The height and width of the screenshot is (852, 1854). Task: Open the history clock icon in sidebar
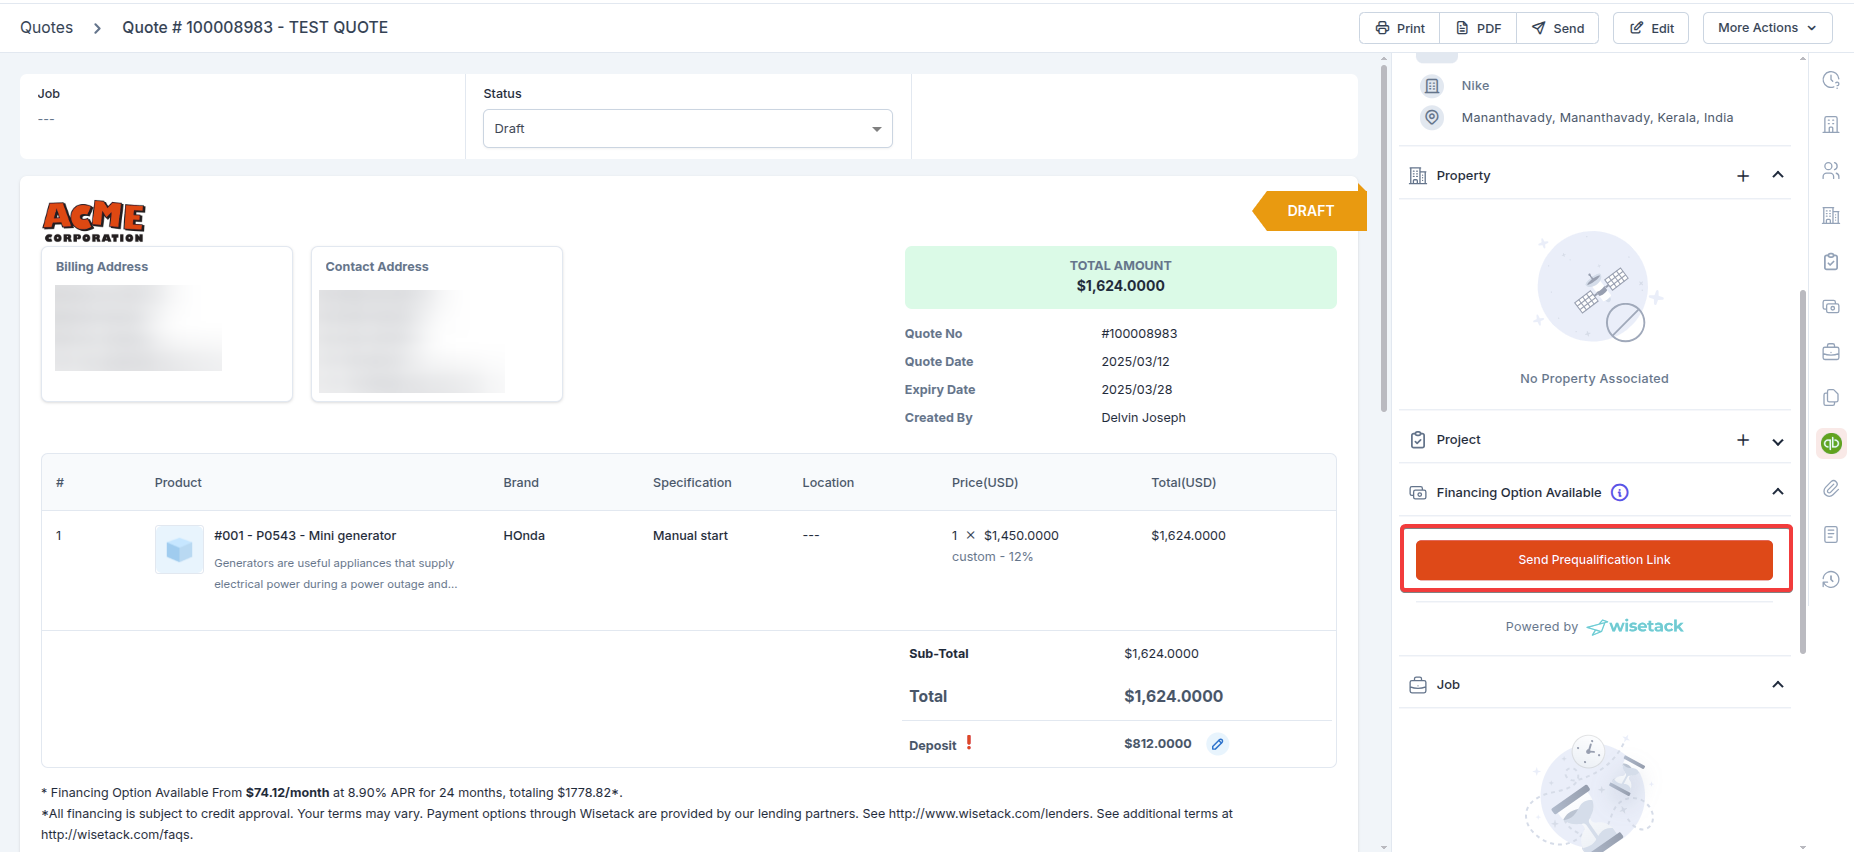click(1831, 579)
